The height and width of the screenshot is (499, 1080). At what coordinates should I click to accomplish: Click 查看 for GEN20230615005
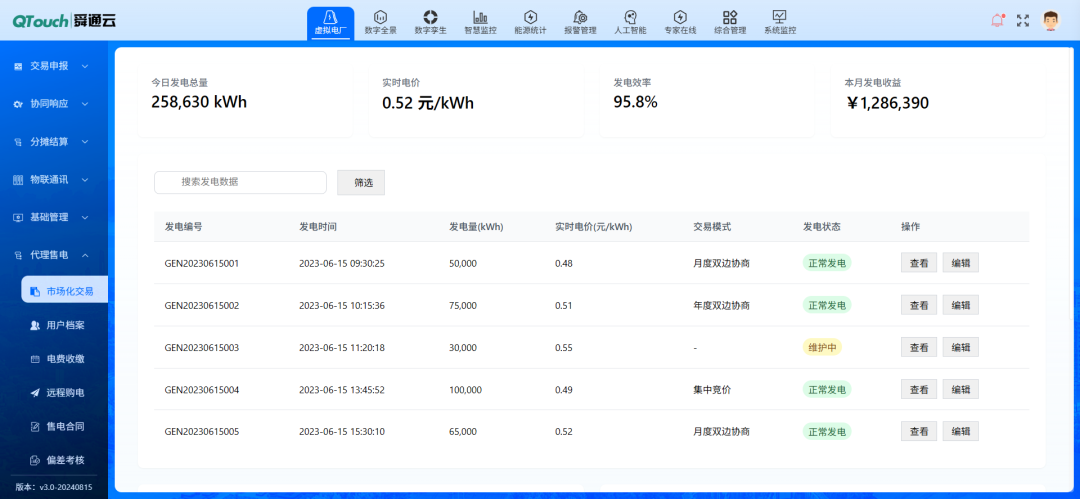(919, 431)
